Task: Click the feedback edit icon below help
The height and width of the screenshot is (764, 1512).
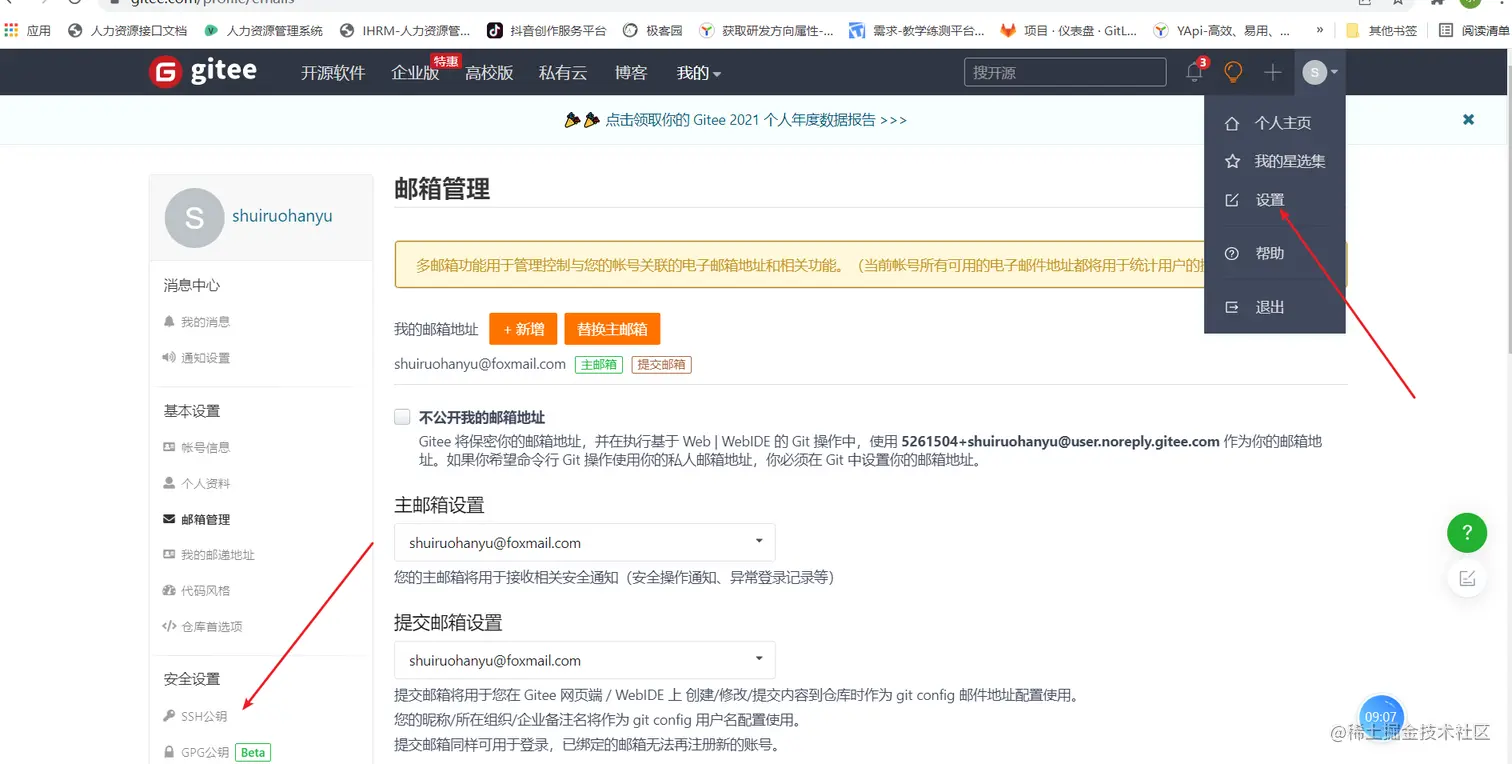Action: 1467,578
